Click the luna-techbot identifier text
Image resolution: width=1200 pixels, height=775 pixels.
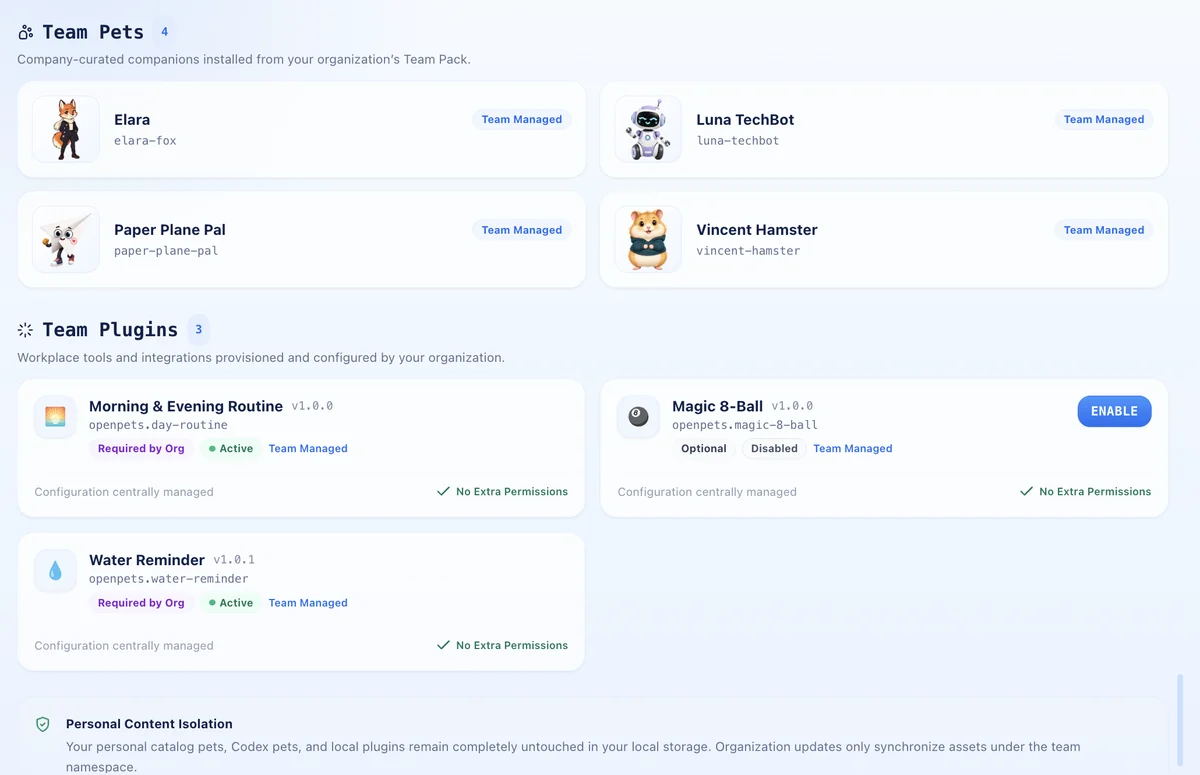pos(738,141)
